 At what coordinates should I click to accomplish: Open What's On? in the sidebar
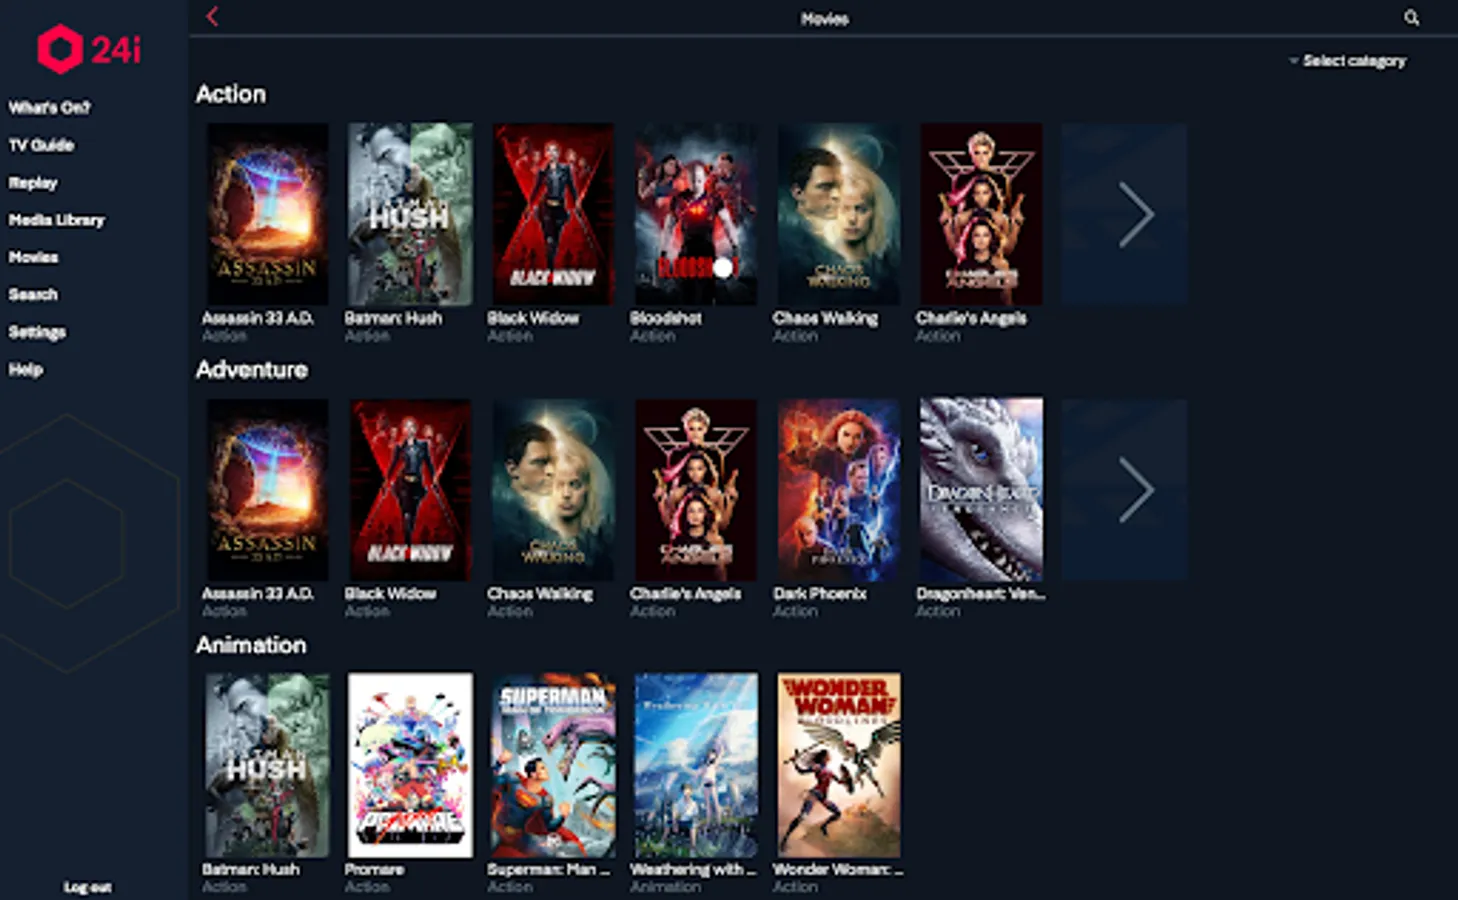click(49, 107)
